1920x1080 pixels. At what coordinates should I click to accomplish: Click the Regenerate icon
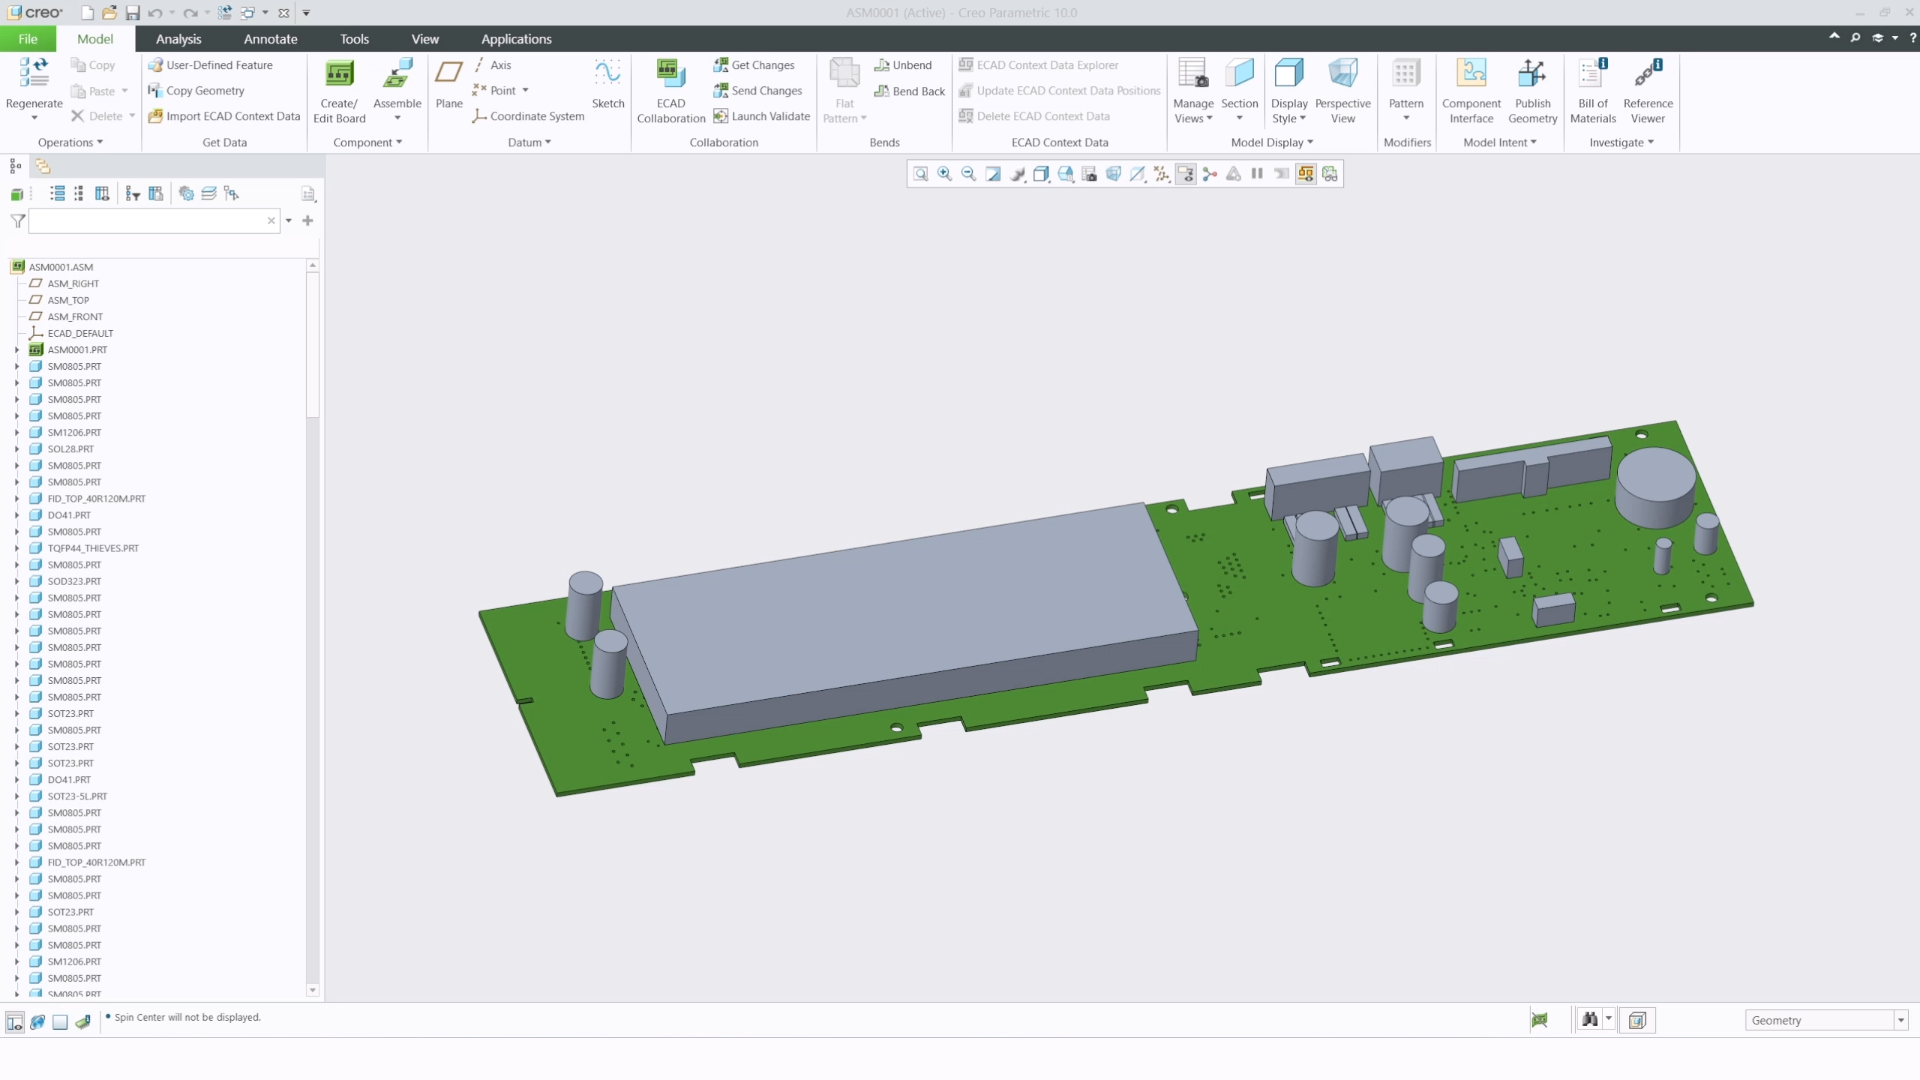(34, 73)
